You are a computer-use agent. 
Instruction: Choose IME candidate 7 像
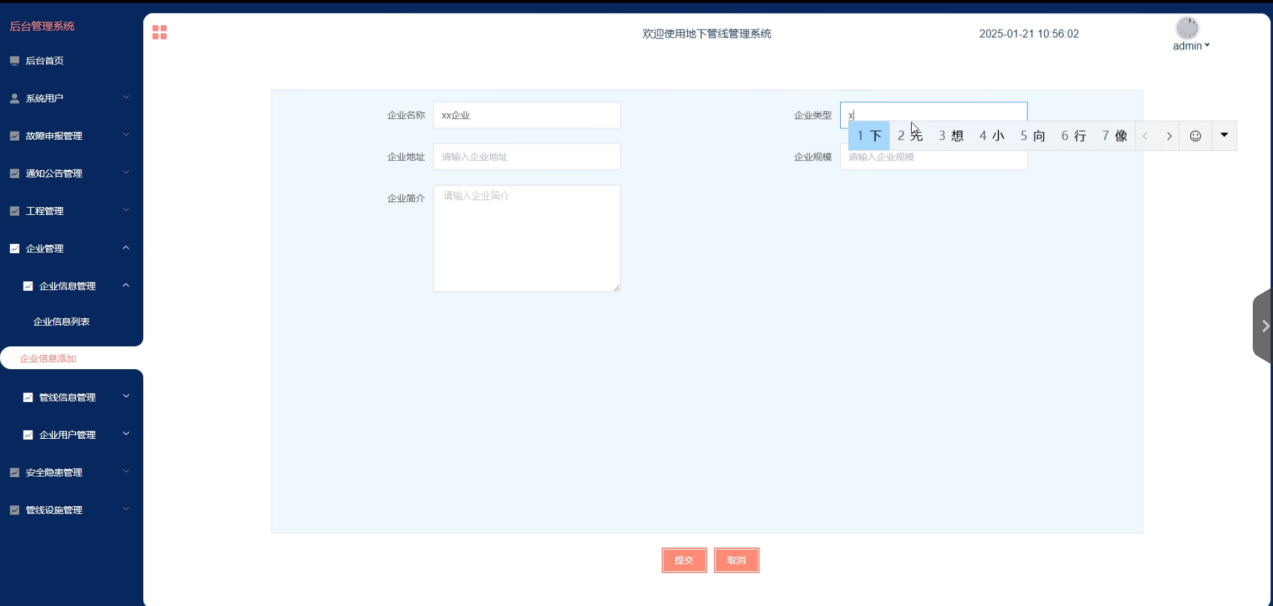click(x=1115, y=136)
